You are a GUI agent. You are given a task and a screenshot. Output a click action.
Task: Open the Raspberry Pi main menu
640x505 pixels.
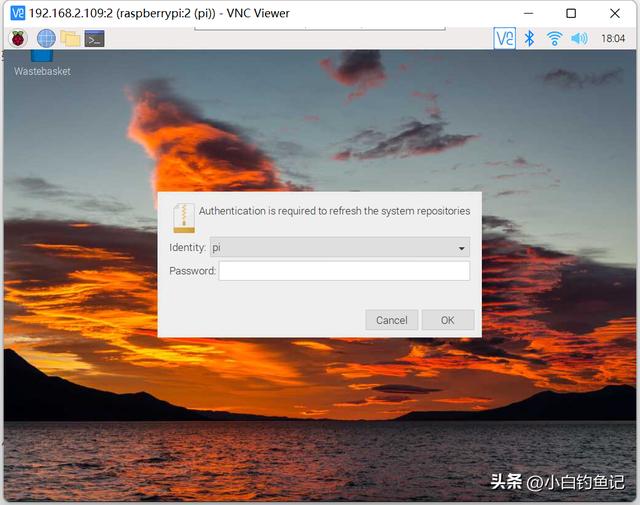pos(18,39)
